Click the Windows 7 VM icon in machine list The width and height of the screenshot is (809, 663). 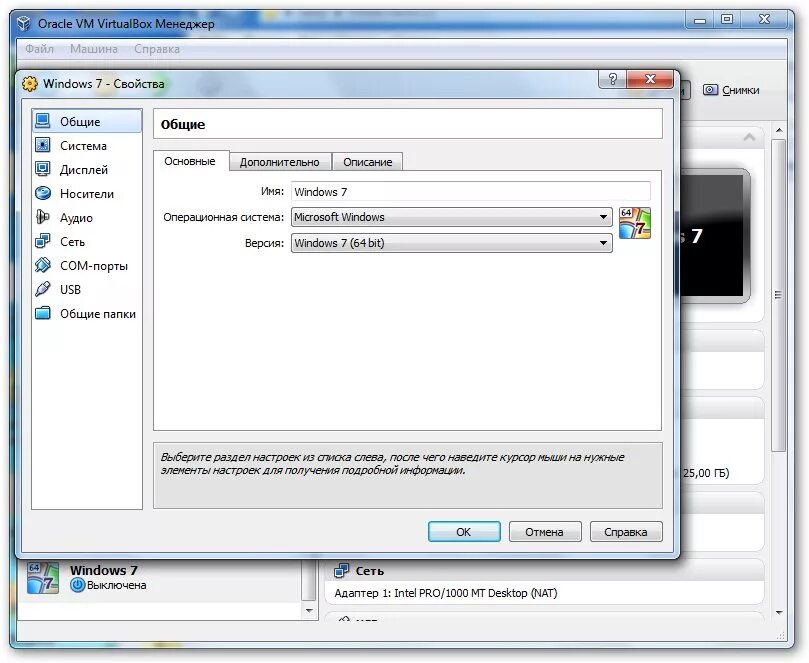click(x=43, y=577)
